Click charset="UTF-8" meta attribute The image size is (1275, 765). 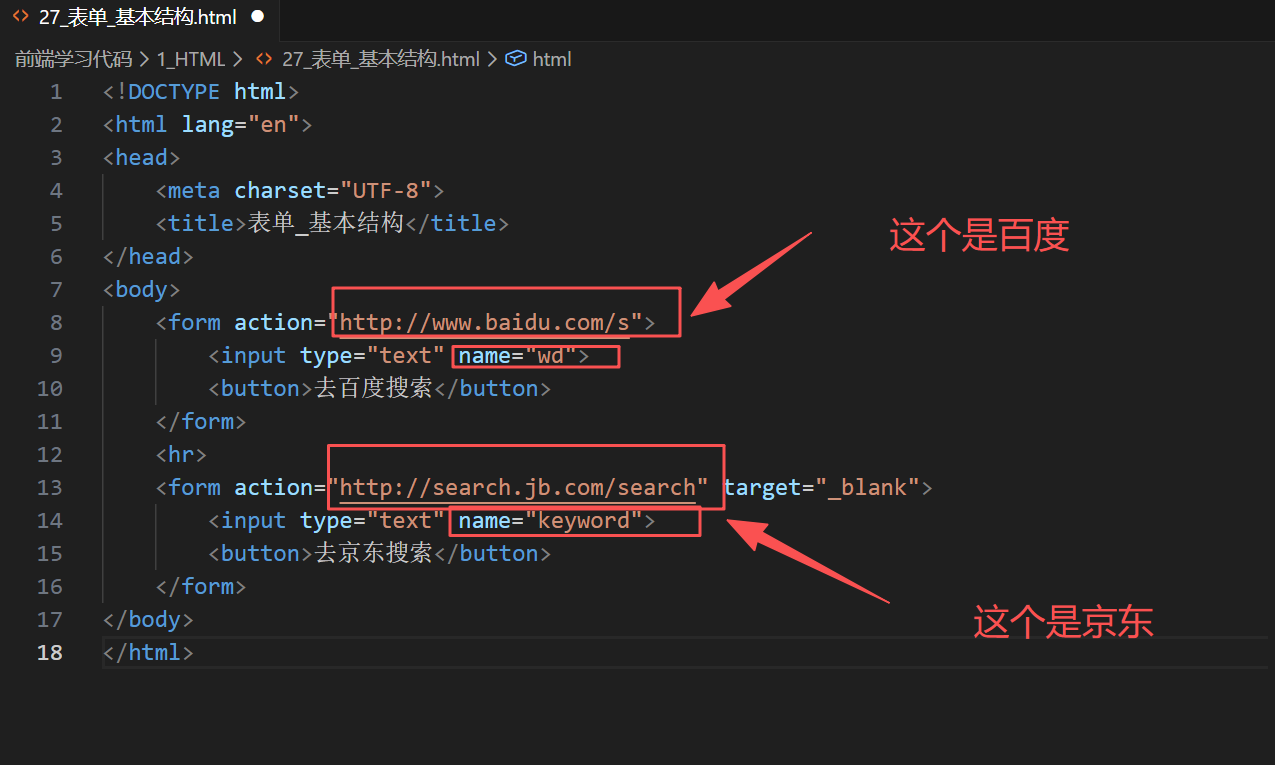tap(332, 191)
